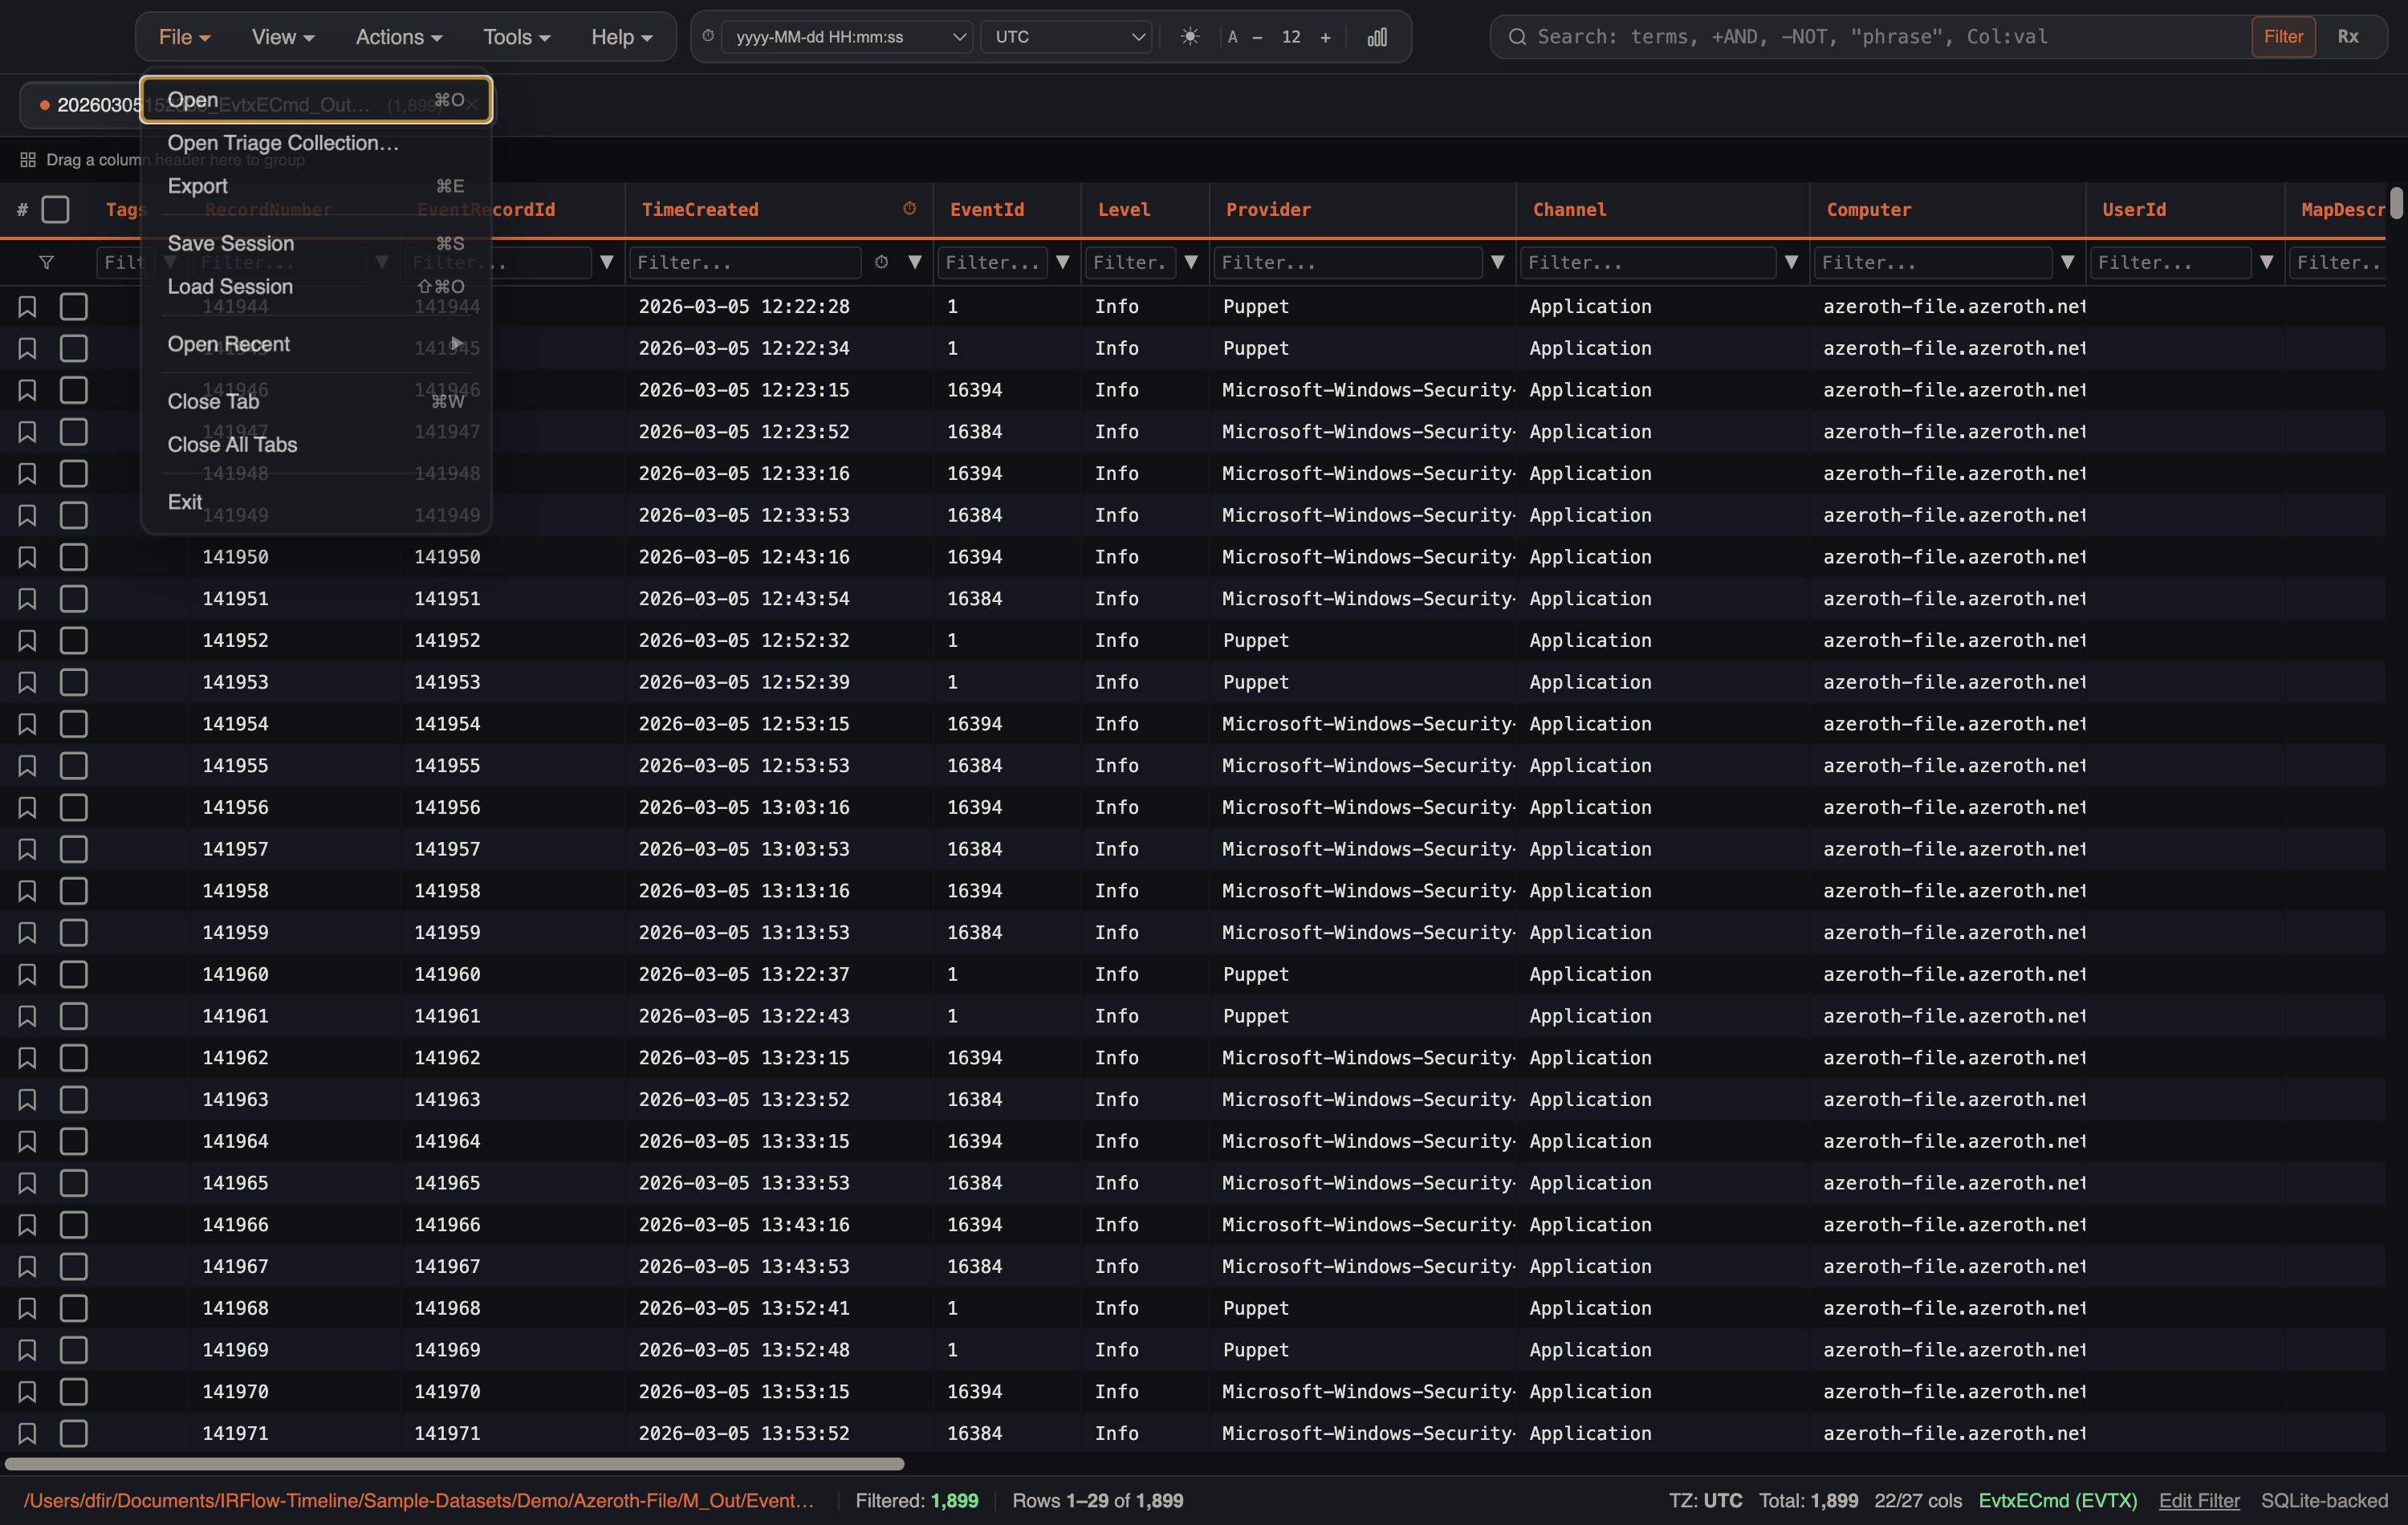This screenshot has width=2408, height=1525.
Task: Sort by the Provider column header
Action: [x=1268, y=209]
